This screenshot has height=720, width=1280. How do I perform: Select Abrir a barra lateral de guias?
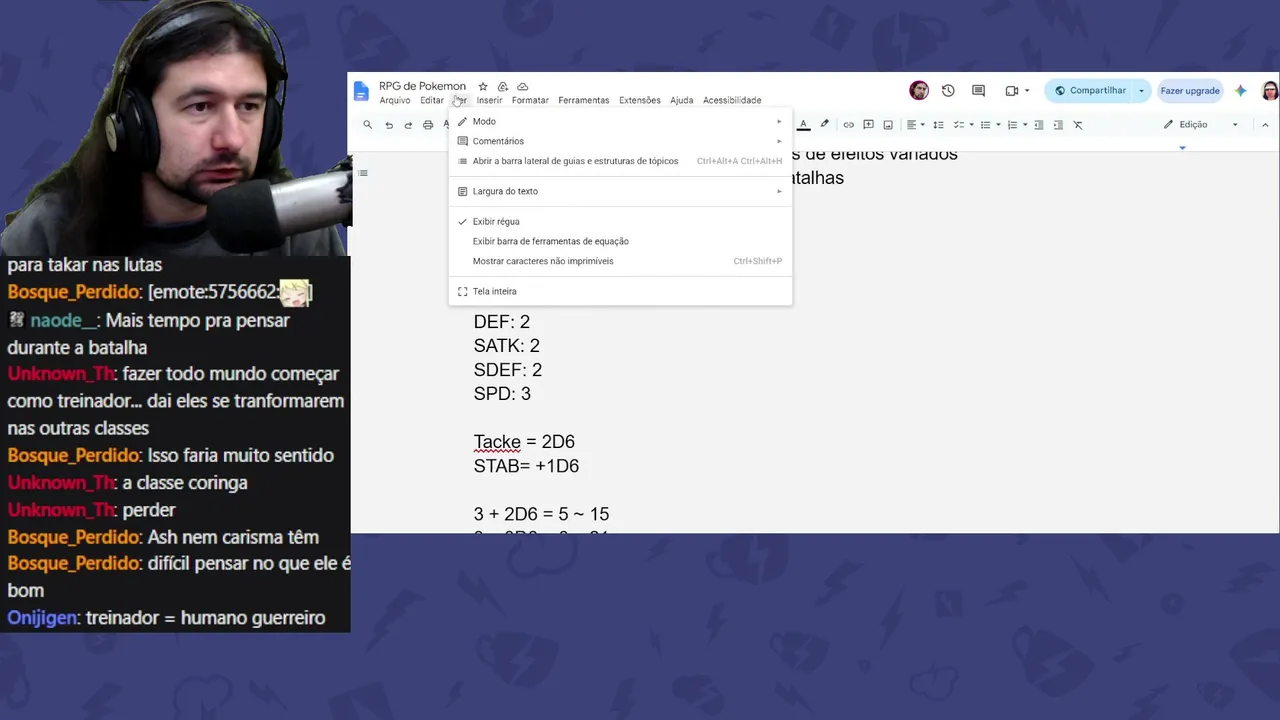(x=620, y=161)
